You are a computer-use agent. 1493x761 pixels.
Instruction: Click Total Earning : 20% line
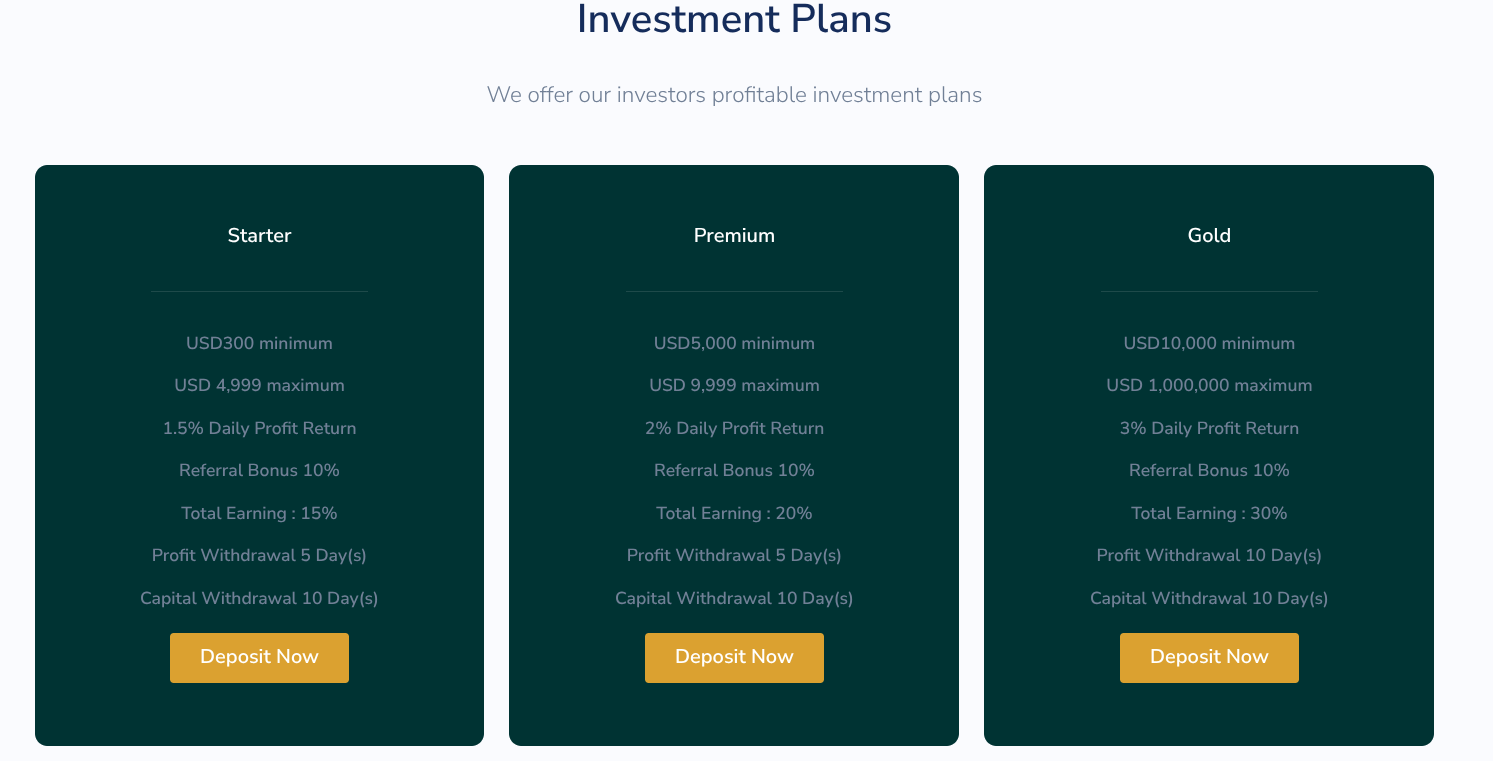734,514
